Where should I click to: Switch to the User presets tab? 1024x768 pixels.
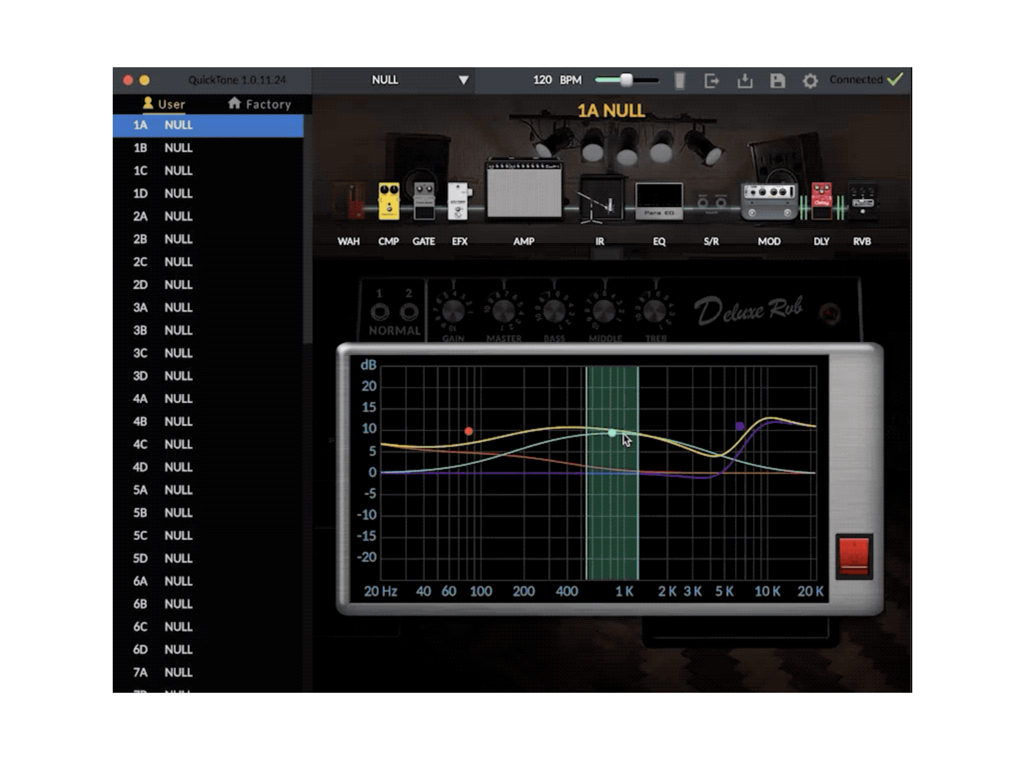pyautogui.click(x=164, y=104)
